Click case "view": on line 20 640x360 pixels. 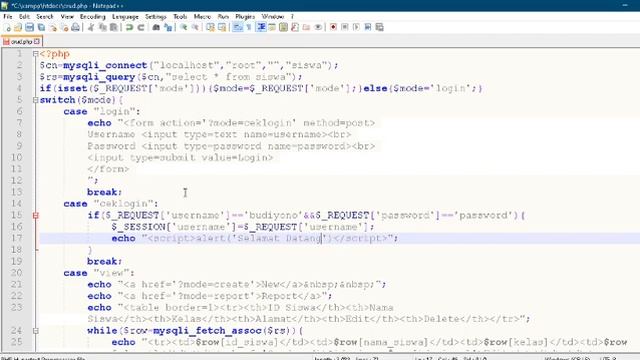(99, 273)
